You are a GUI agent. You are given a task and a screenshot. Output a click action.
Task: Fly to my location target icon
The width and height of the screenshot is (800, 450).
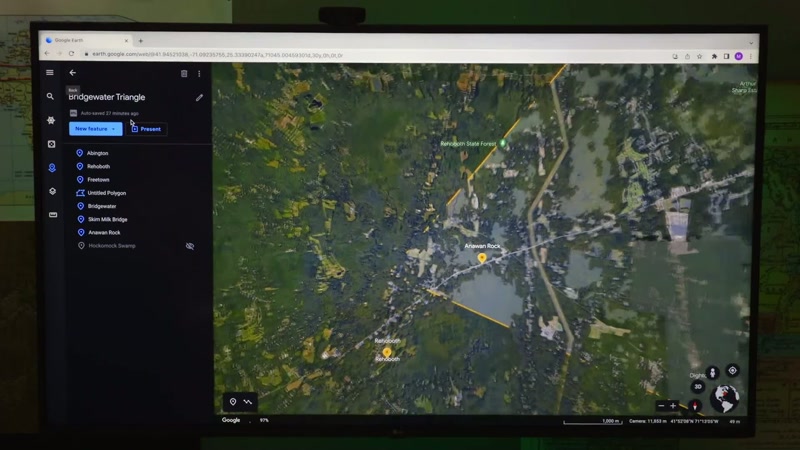(732, 370)
